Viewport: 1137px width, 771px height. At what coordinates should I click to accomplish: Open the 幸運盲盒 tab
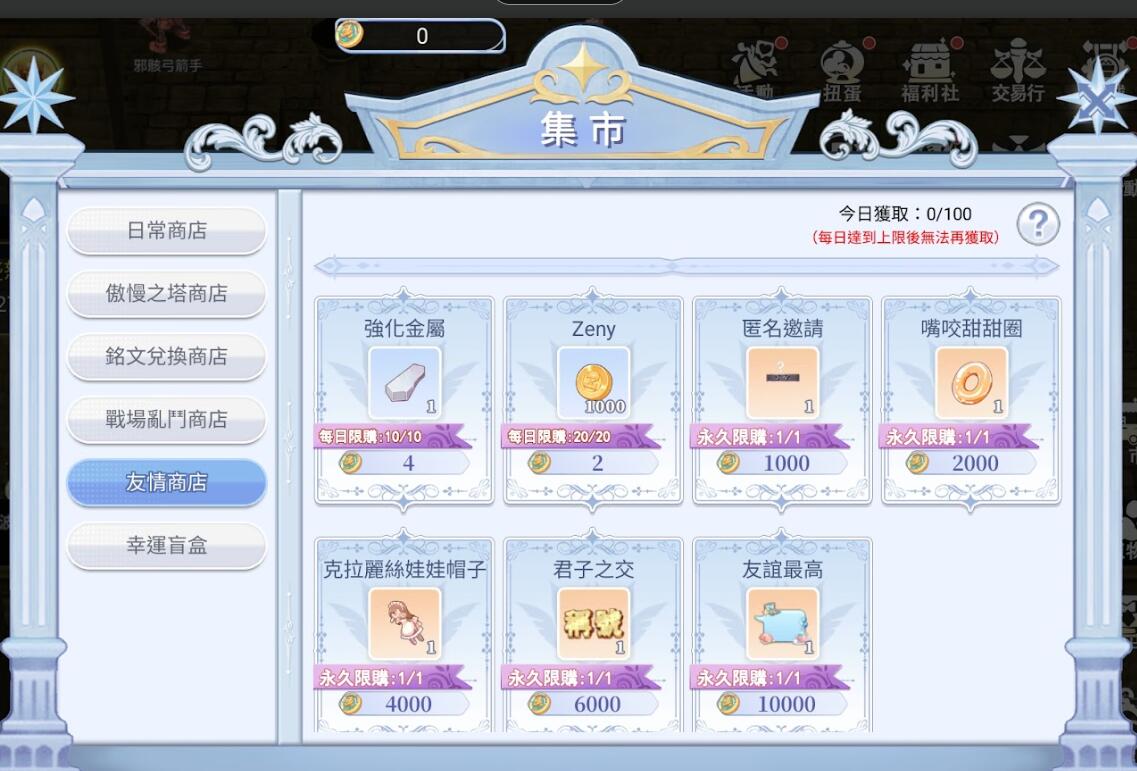tap(167, 545)
